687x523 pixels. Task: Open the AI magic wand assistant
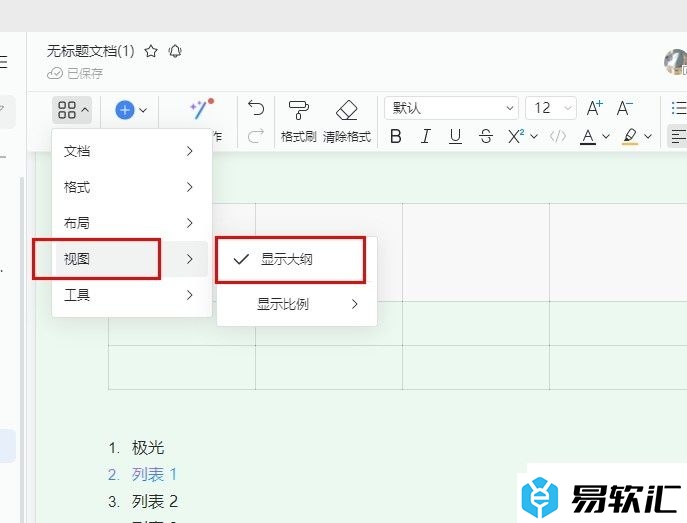pos(200,109)
